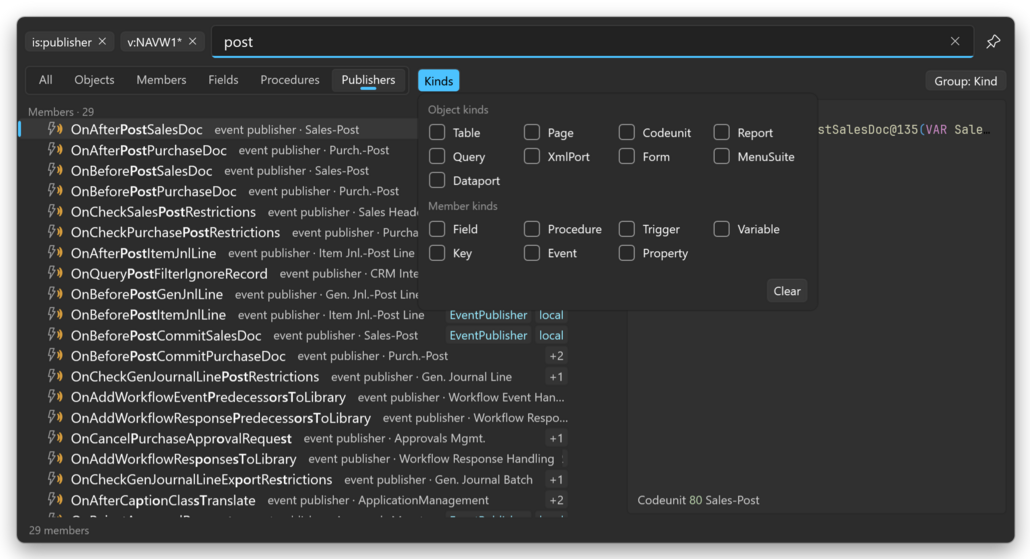The image size is (1030, 559).
Task: Click event icon beside OnCheckSalesPostRestrictions
Action: (x=55, y=212)
